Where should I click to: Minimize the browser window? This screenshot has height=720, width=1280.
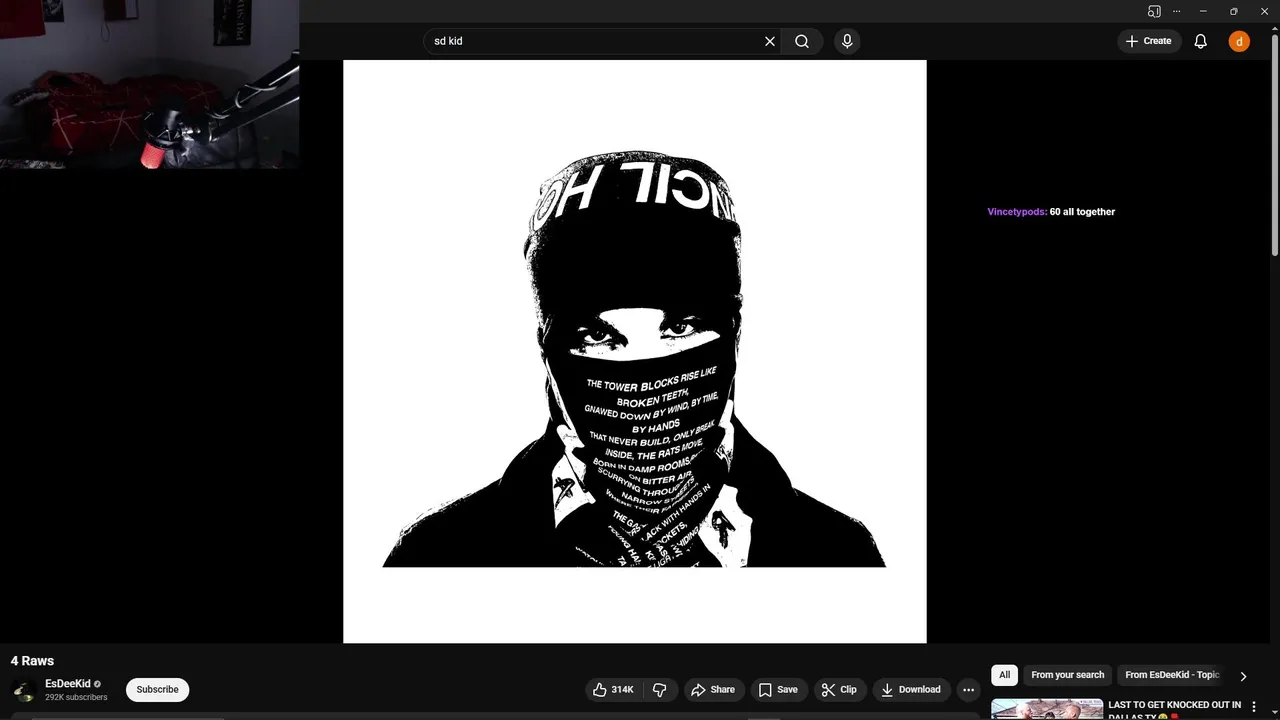coord(1203,11)
